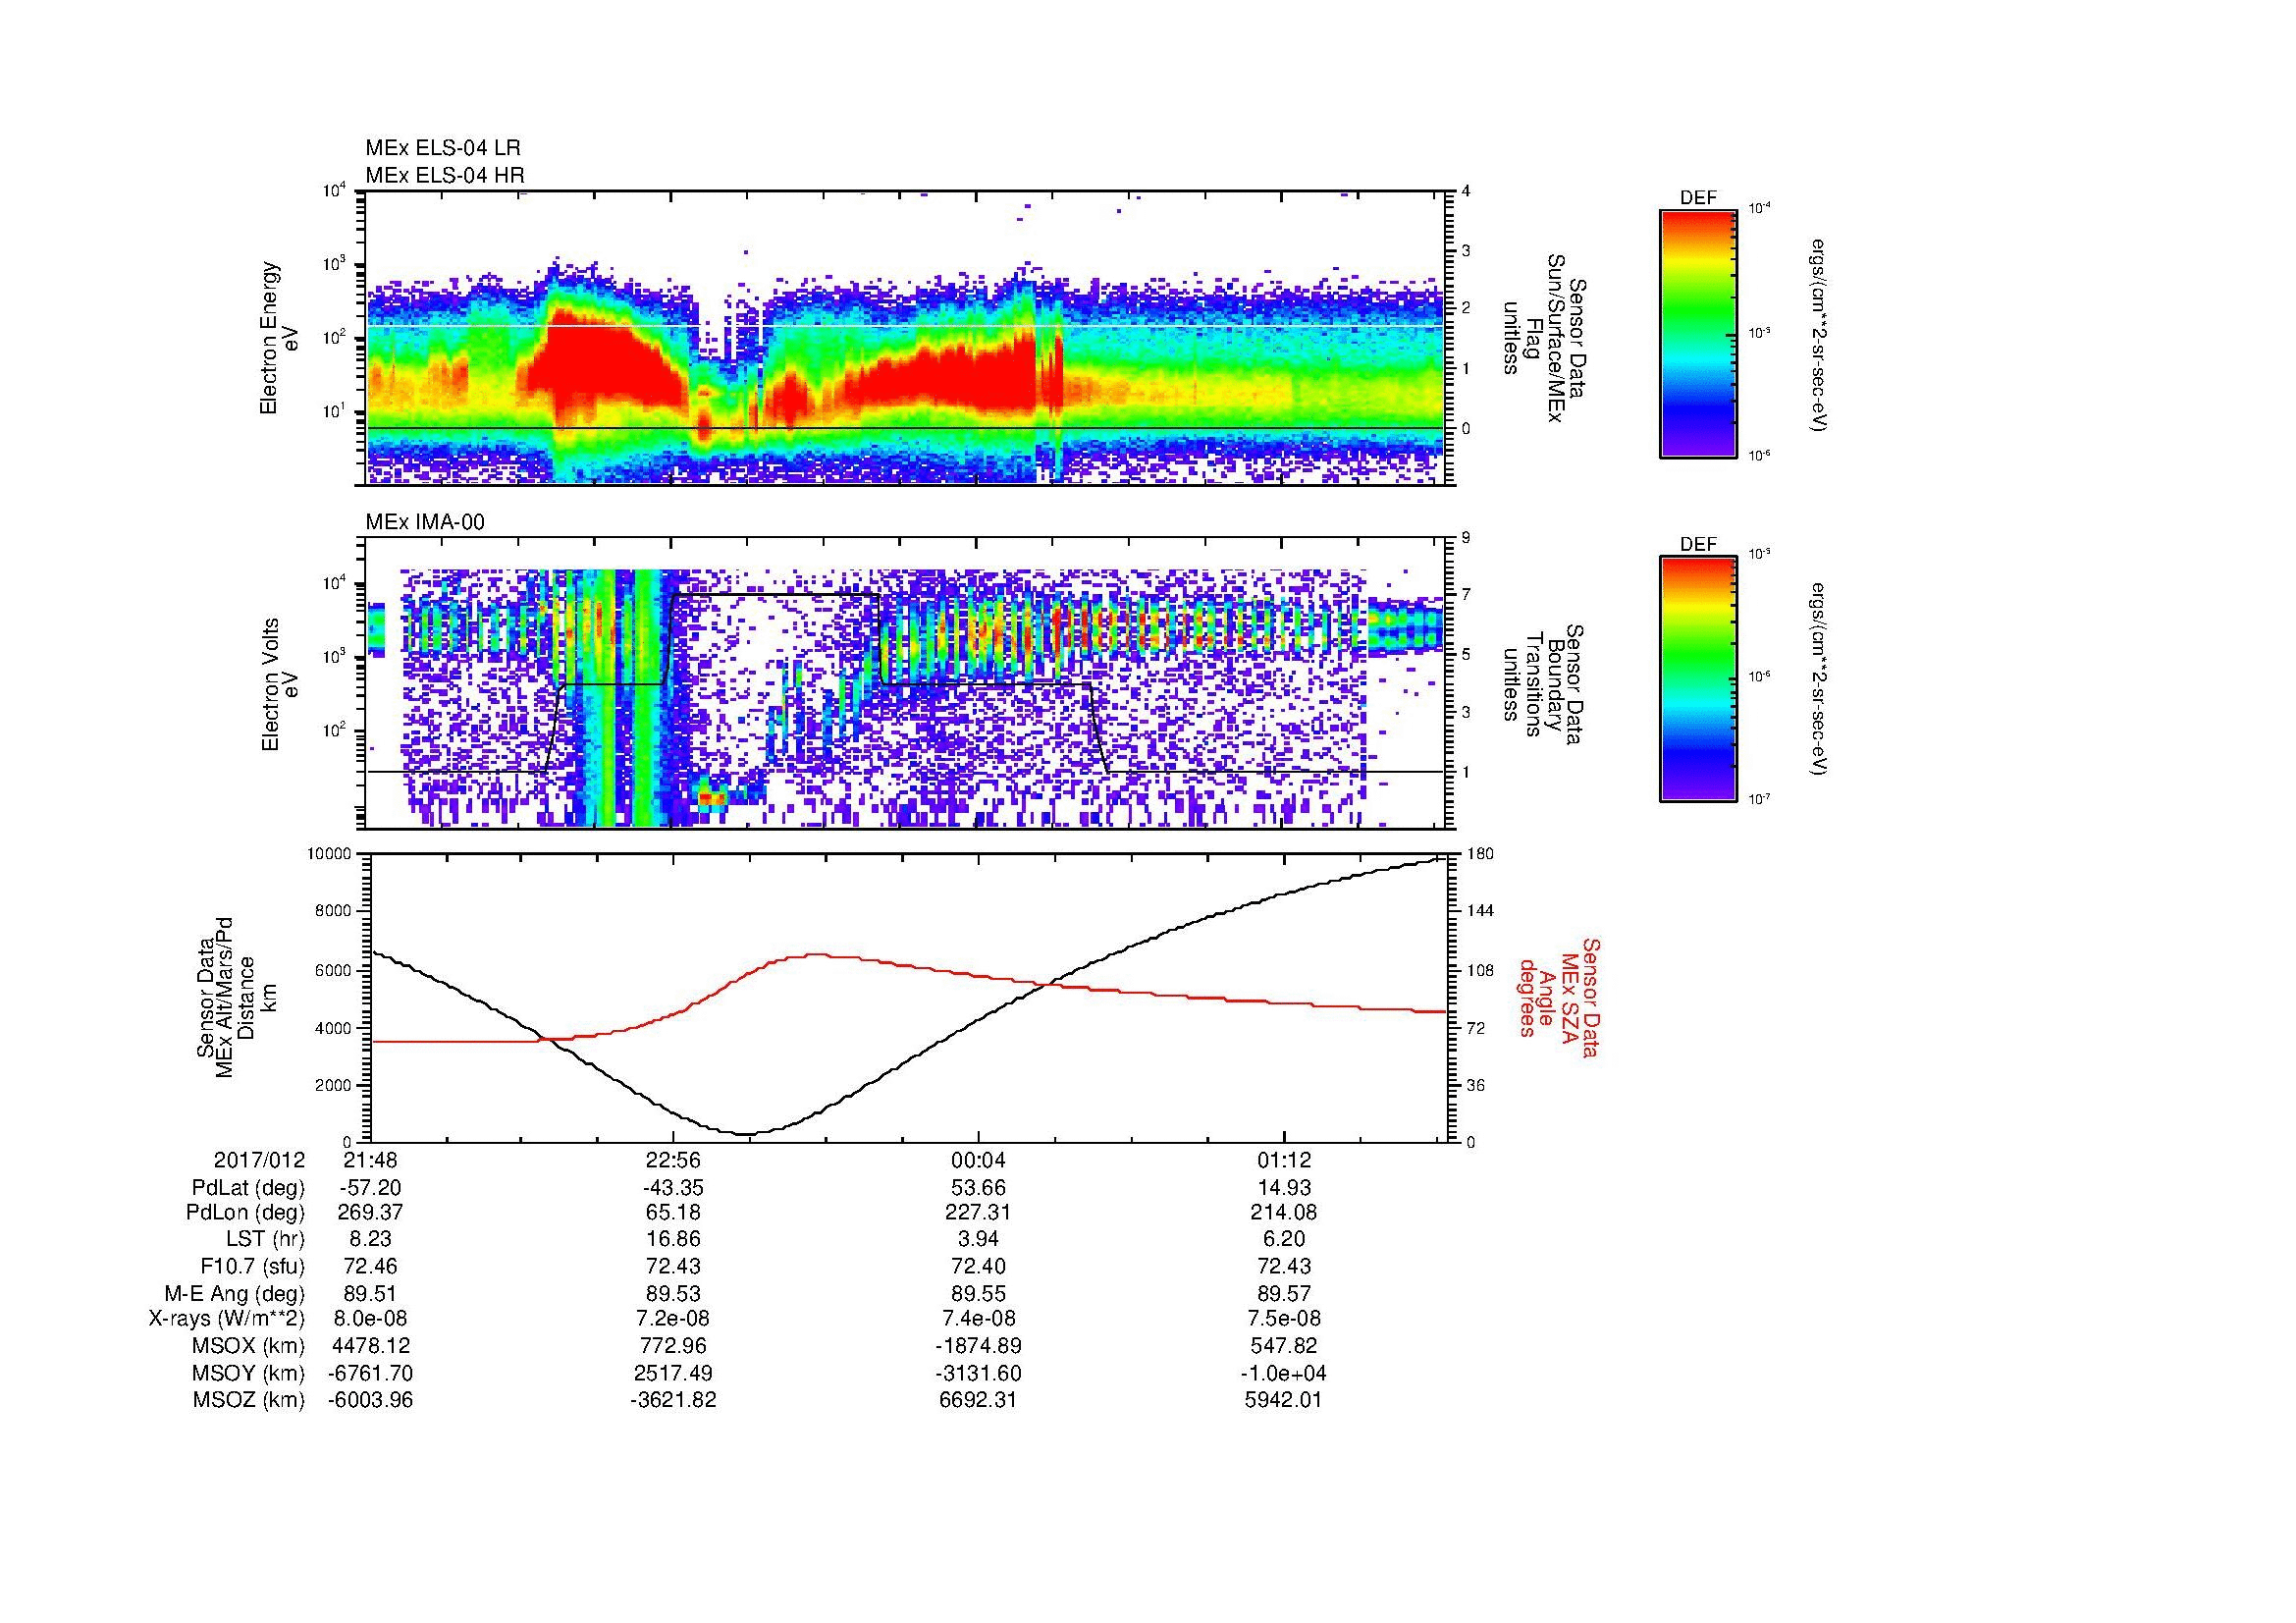Click the X-rays value '7.2e-08'
This screenshot has height=1623, width=2296.
click(x=673, y=1319)
